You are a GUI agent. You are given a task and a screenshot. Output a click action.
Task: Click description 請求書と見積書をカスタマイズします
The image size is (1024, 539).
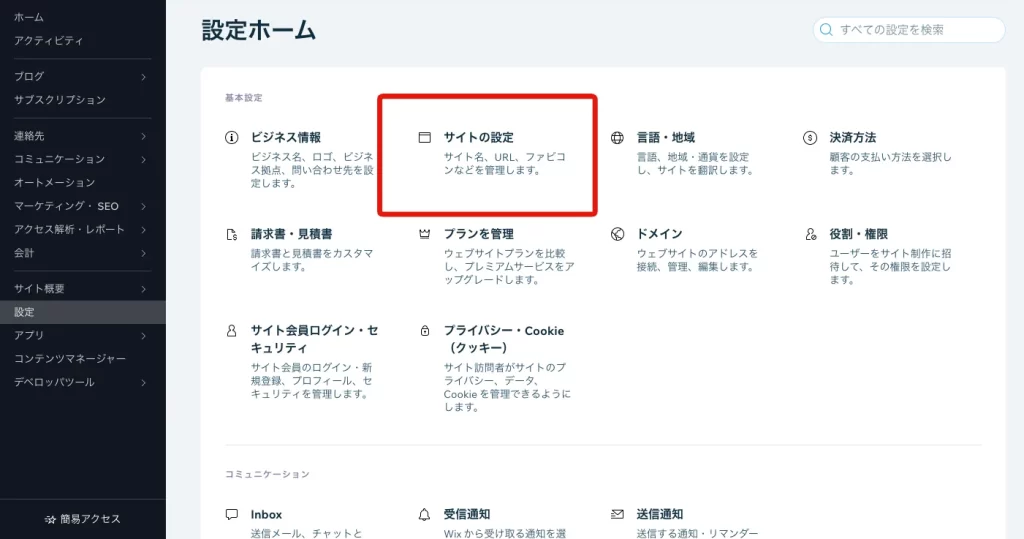pyautogui.click(x=312, y=260)
